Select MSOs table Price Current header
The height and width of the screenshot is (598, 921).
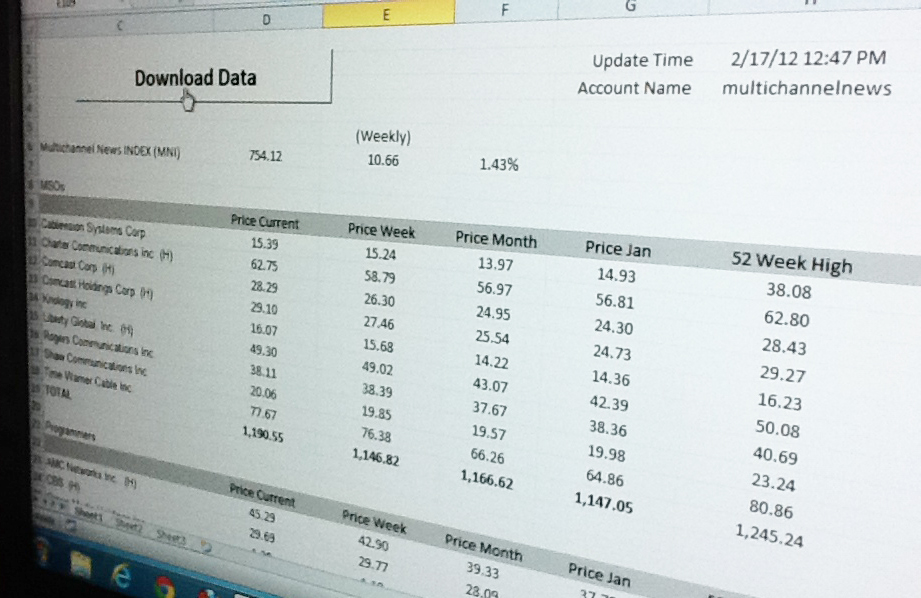pos(264,221)
